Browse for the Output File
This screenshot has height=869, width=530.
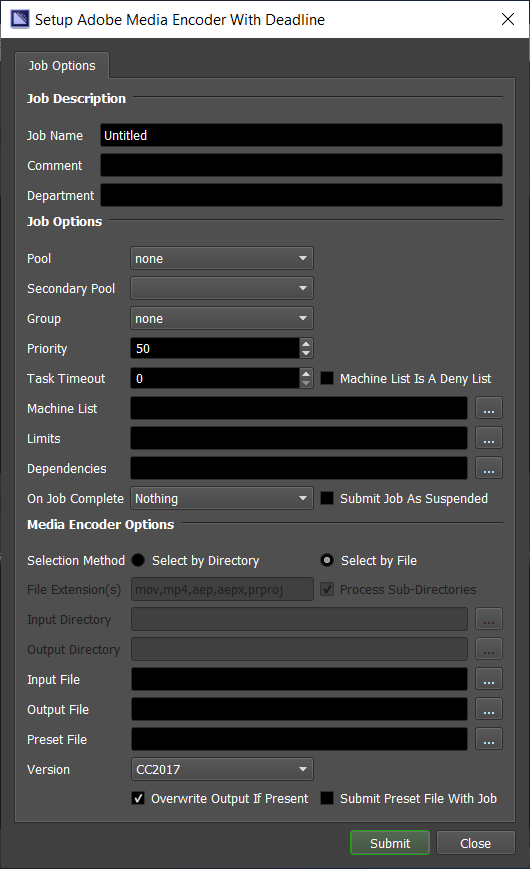pyautogui.click(x=488, y=709)
